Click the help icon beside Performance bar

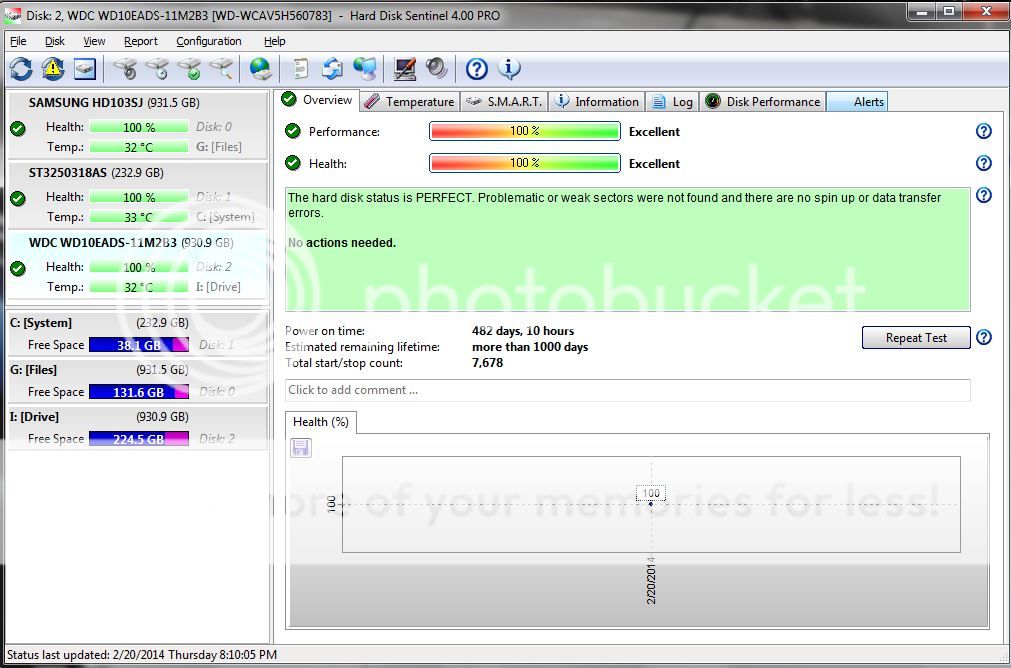point(983,132)
